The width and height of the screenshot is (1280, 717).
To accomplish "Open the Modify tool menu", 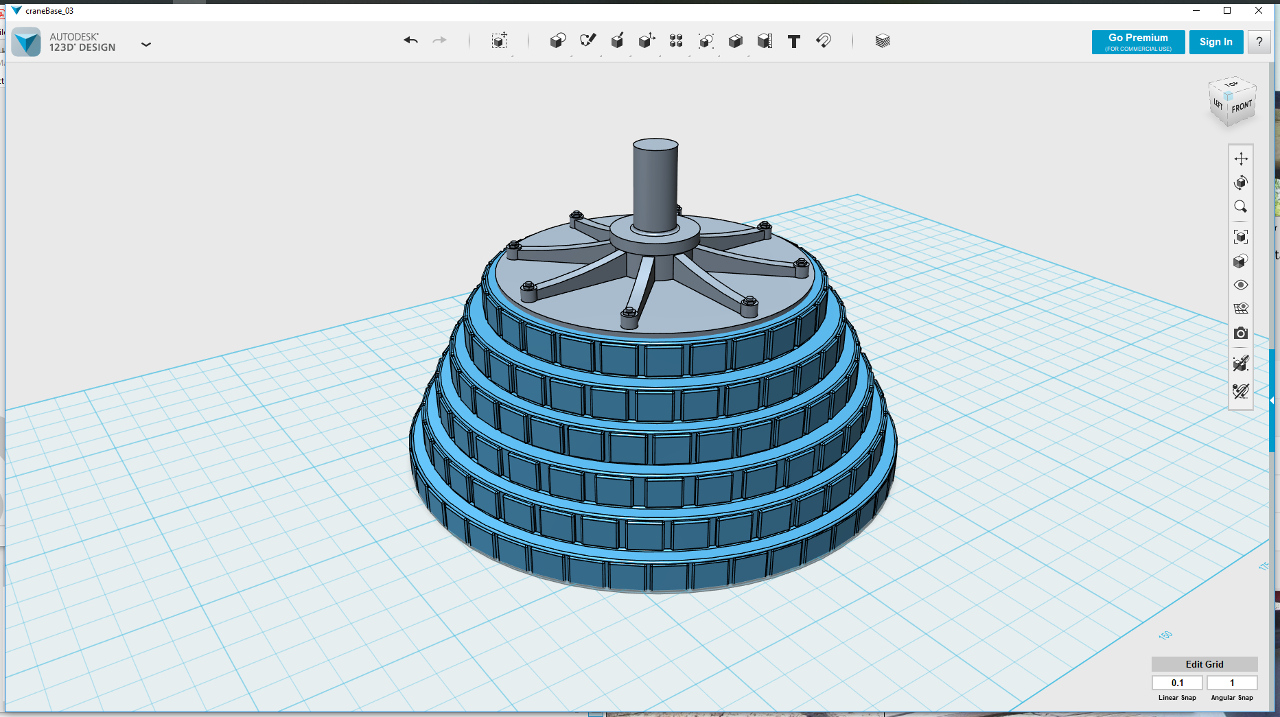I will (x=647, y=41).
